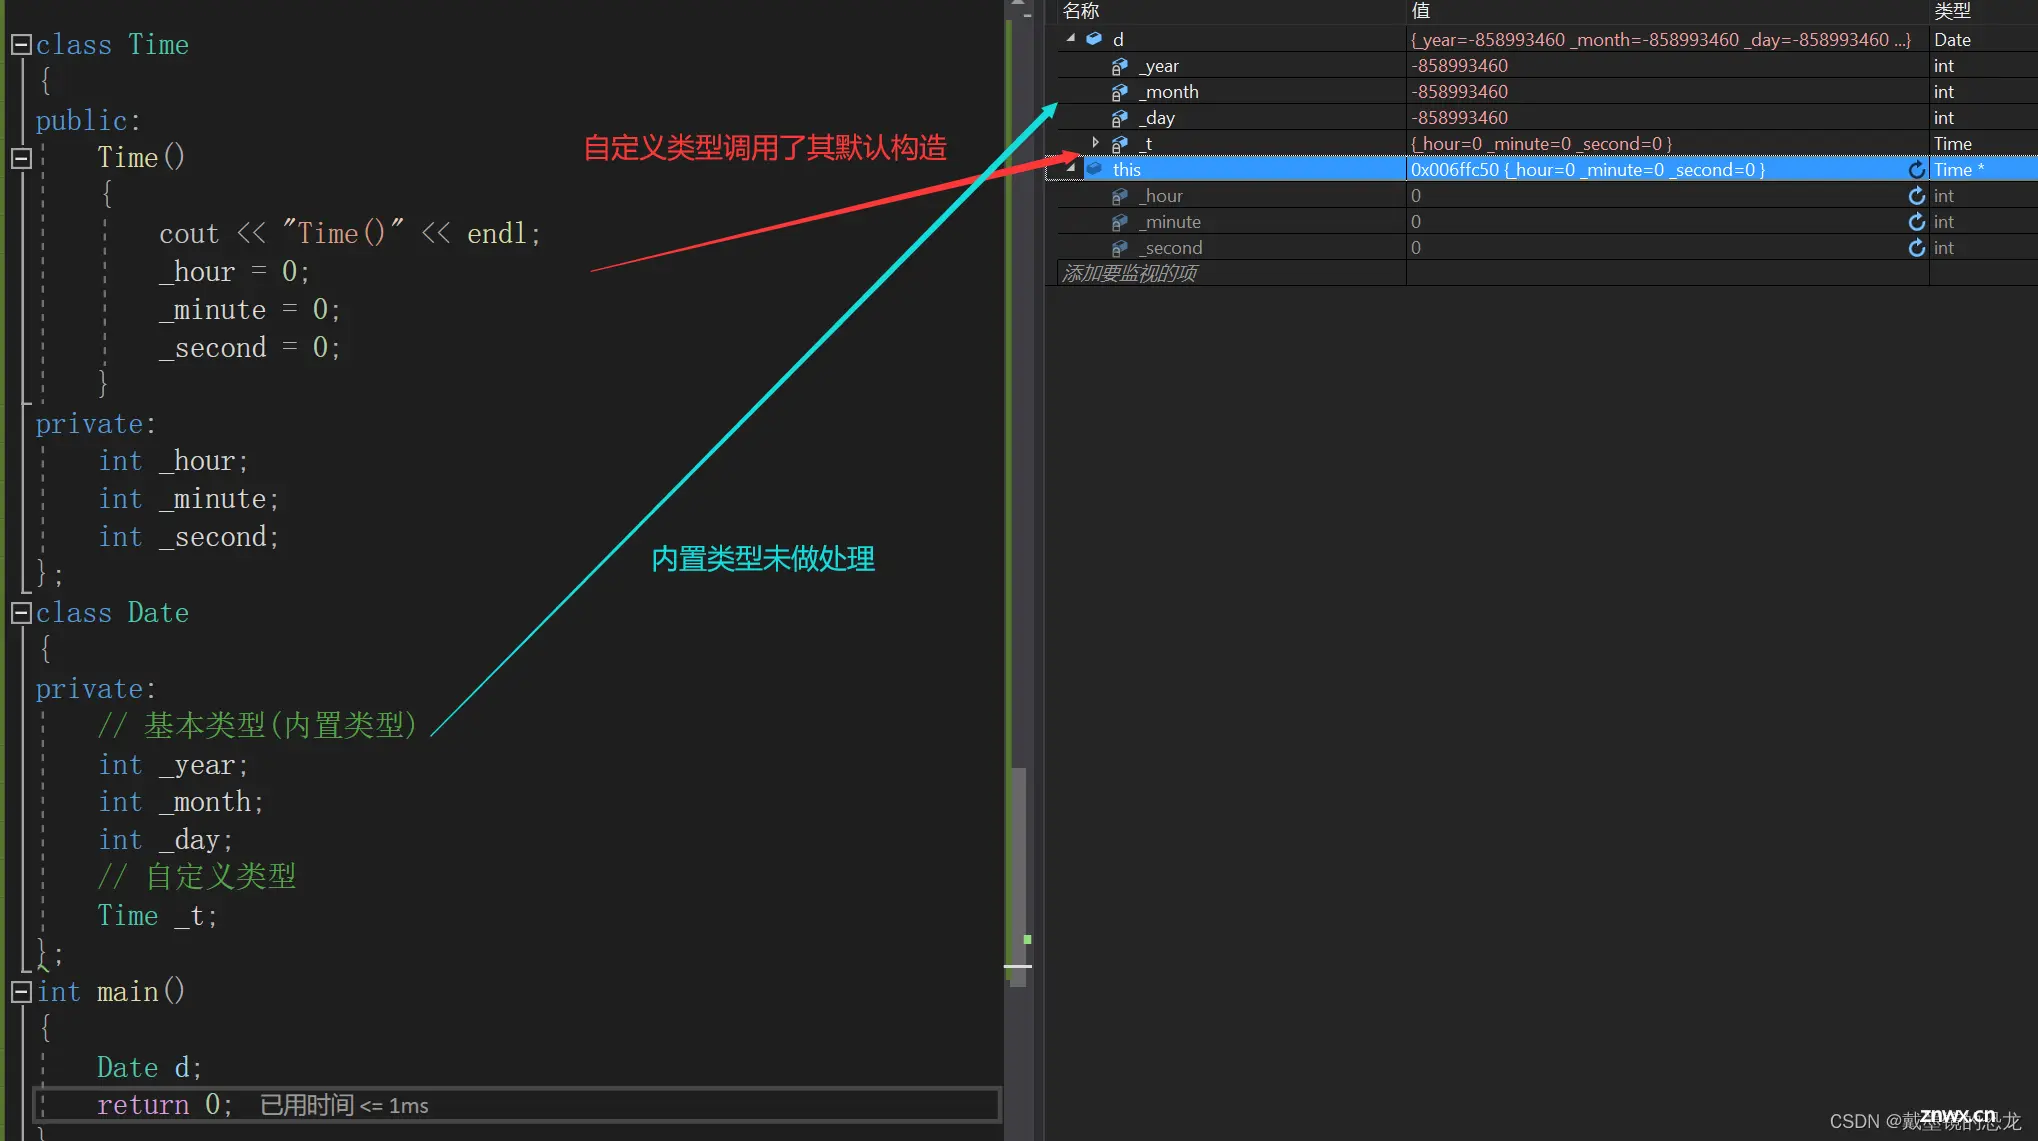Click the 'Time _t;' member declaration
2038x1141 pixels.
157,916
